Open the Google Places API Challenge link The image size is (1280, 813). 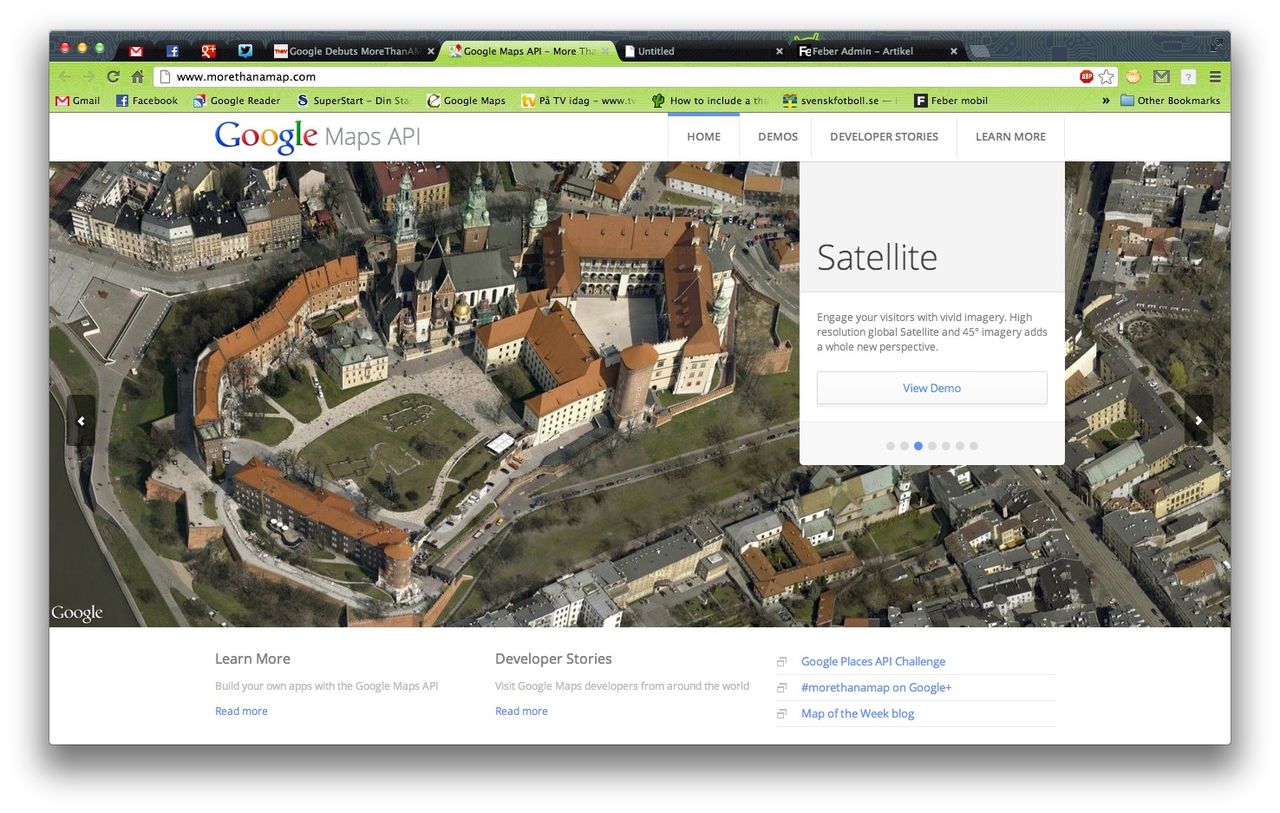pyautogui.click(x=873, y=661)
